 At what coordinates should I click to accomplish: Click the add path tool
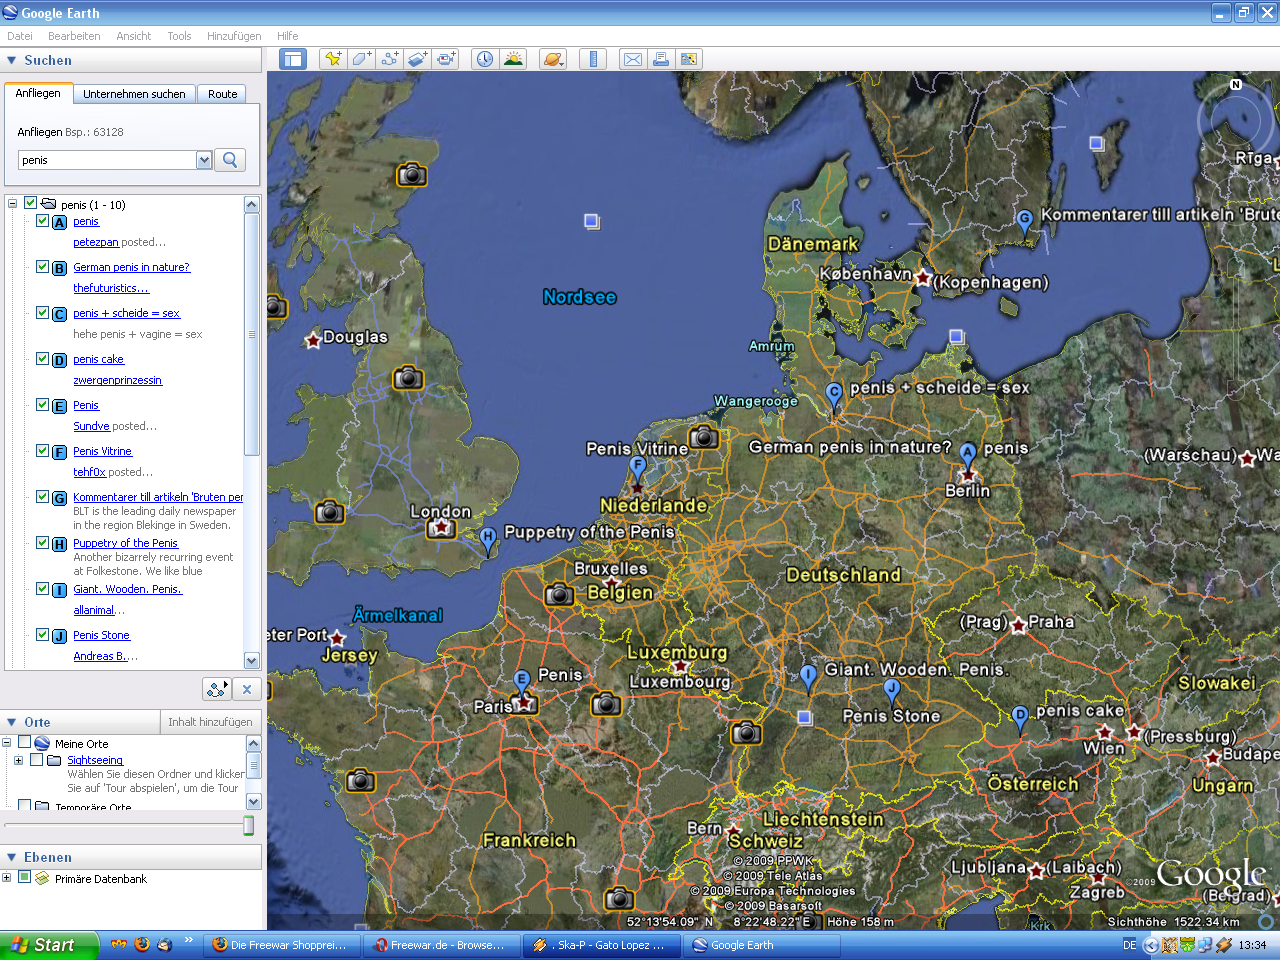[x=389, y=59]
